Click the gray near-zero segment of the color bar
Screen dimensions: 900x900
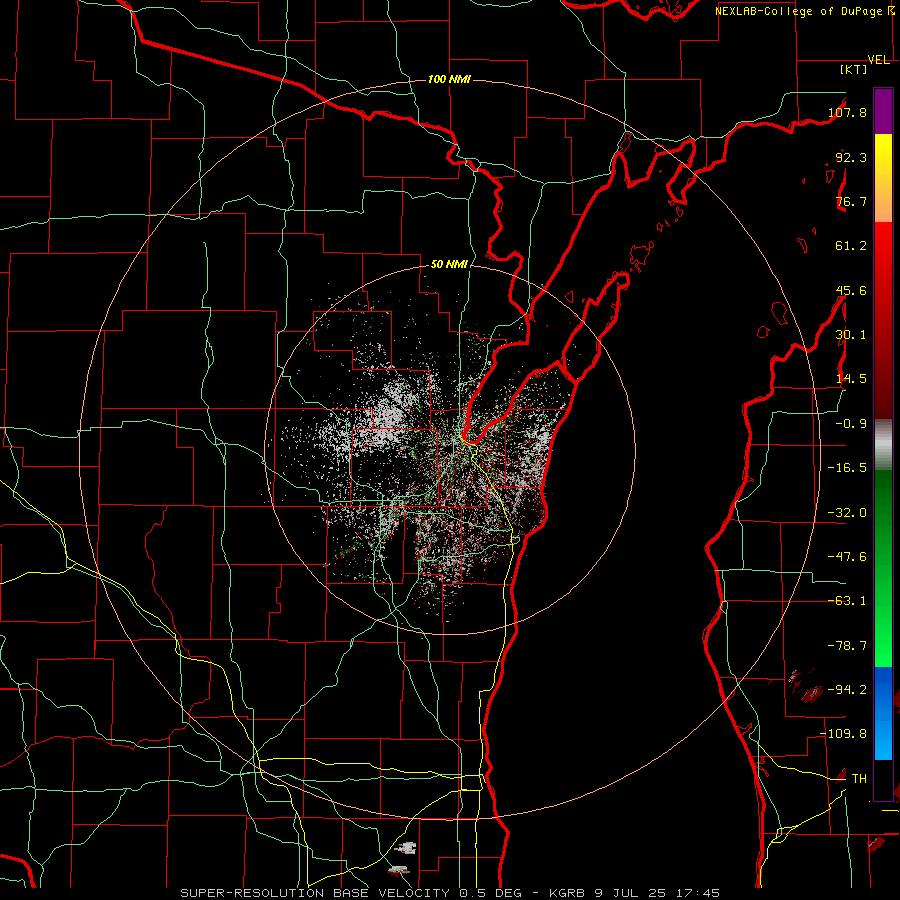pyautogui.click(x=883, y=443)
